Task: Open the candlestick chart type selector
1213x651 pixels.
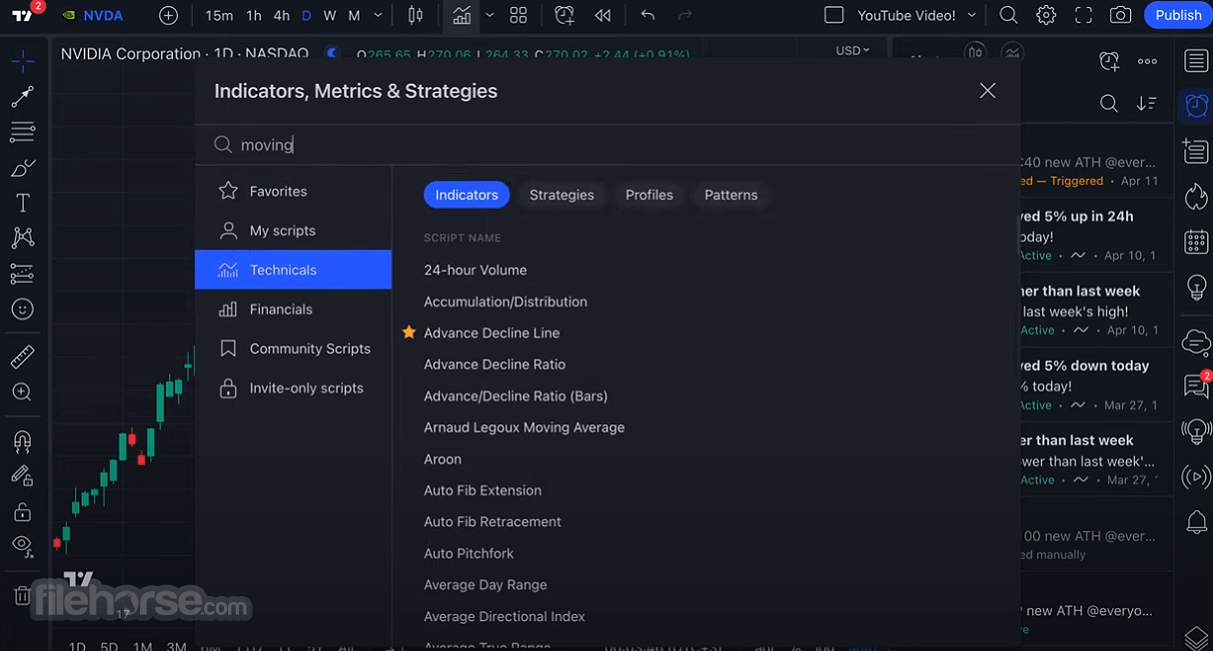Action: [416, 15]
